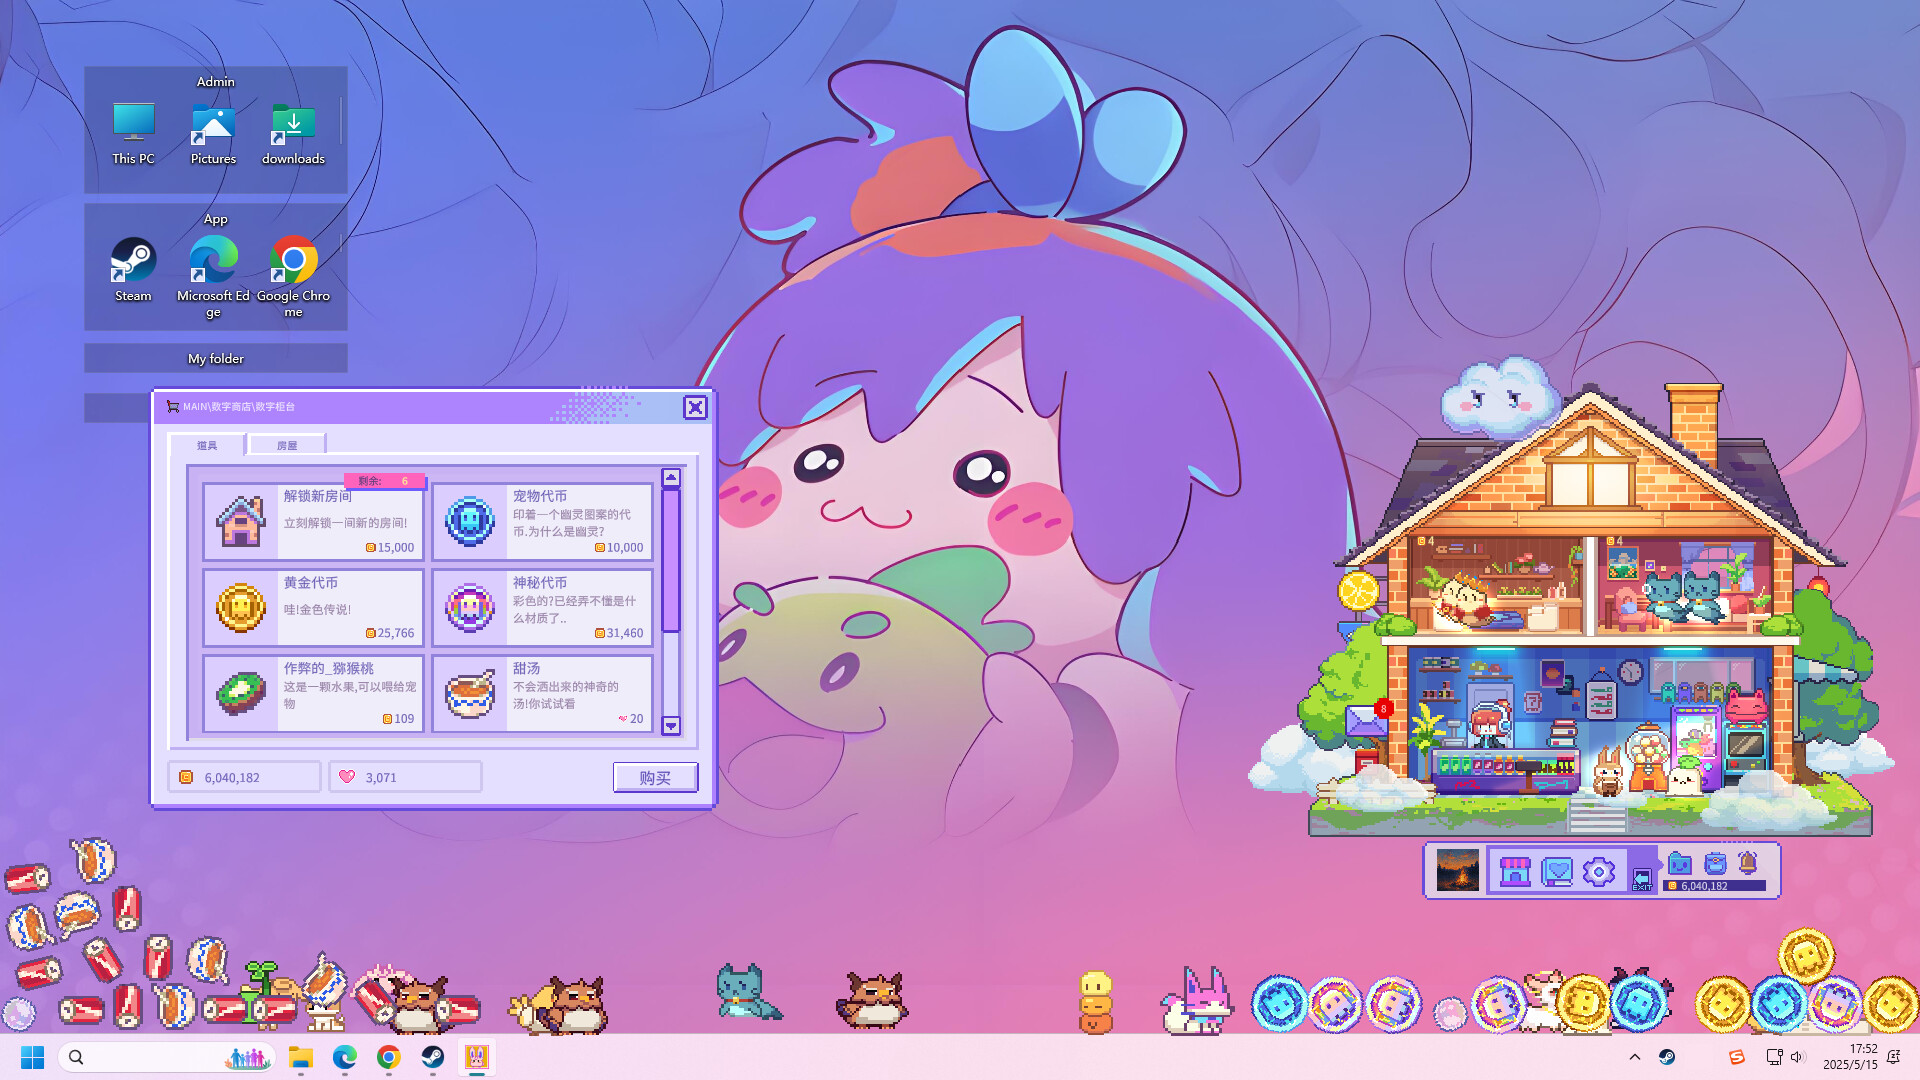The width and height of the screenshot is (1920, 1080).
Task: Open the shop storefront icon
Action: click(1515, 871)
